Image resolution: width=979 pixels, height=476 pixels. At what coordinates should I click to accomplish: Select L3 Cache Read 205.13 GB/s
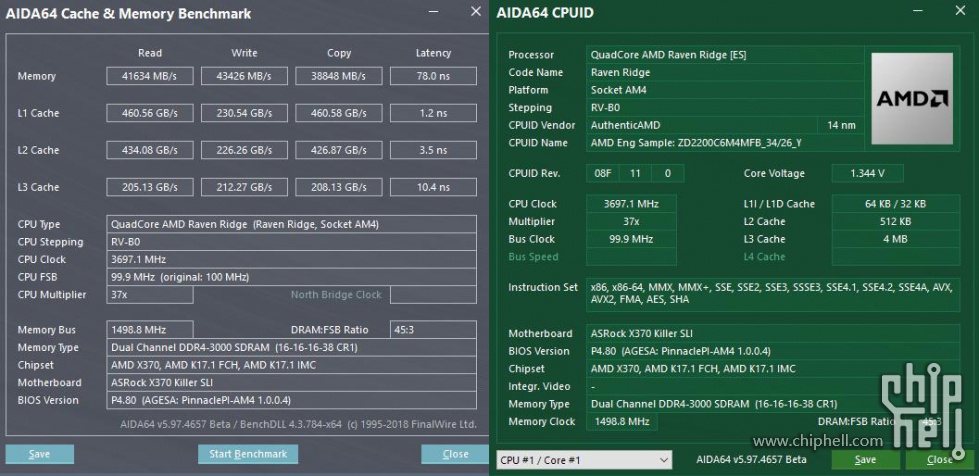pyautogui.click(x=150, y=187)
